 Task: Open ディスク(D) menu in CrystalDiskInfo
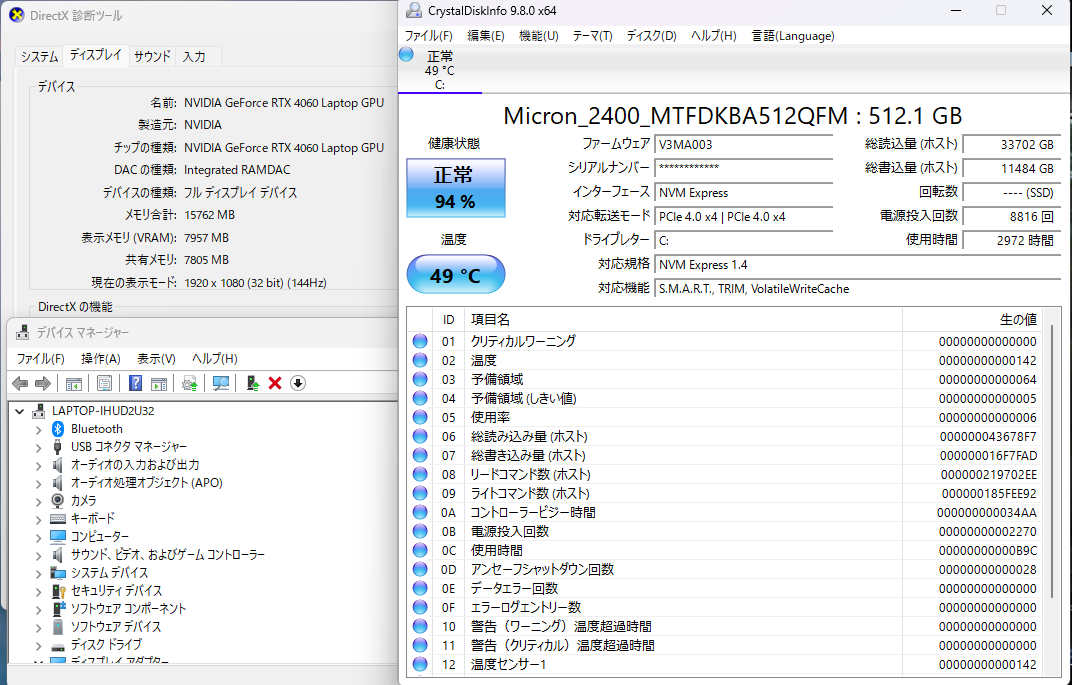652,36
